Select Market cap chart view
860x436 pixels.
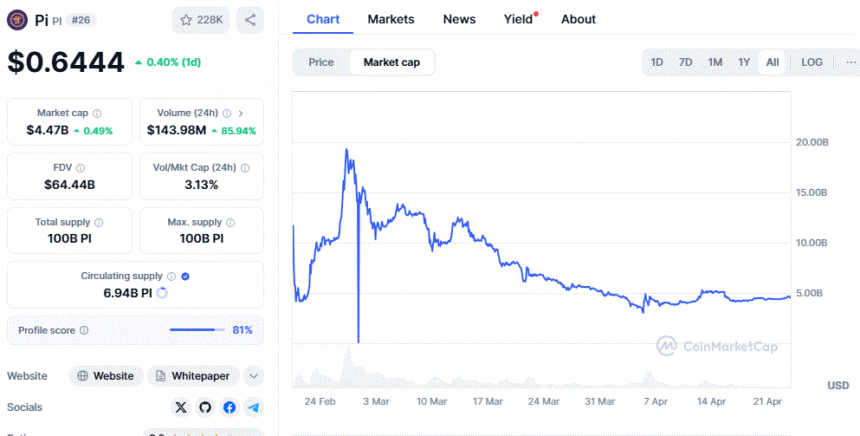click(x=392, y=63)
